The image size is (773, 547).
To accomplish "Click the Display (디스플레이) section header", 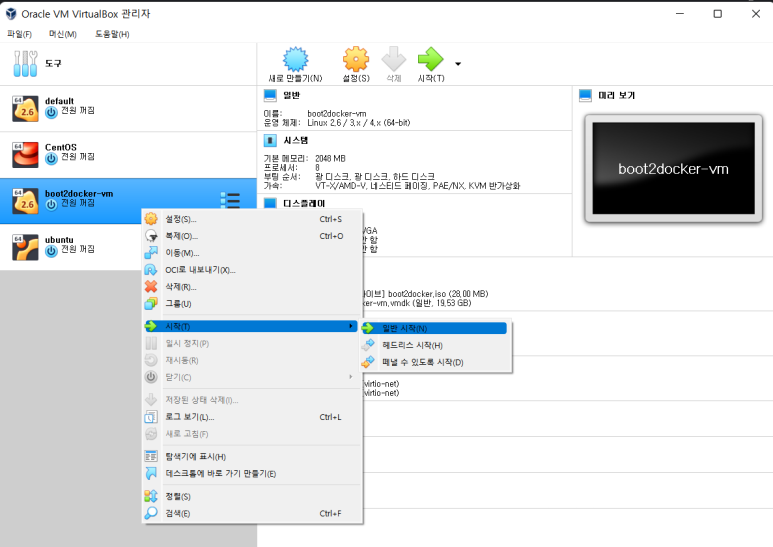I will click(304, 203).
